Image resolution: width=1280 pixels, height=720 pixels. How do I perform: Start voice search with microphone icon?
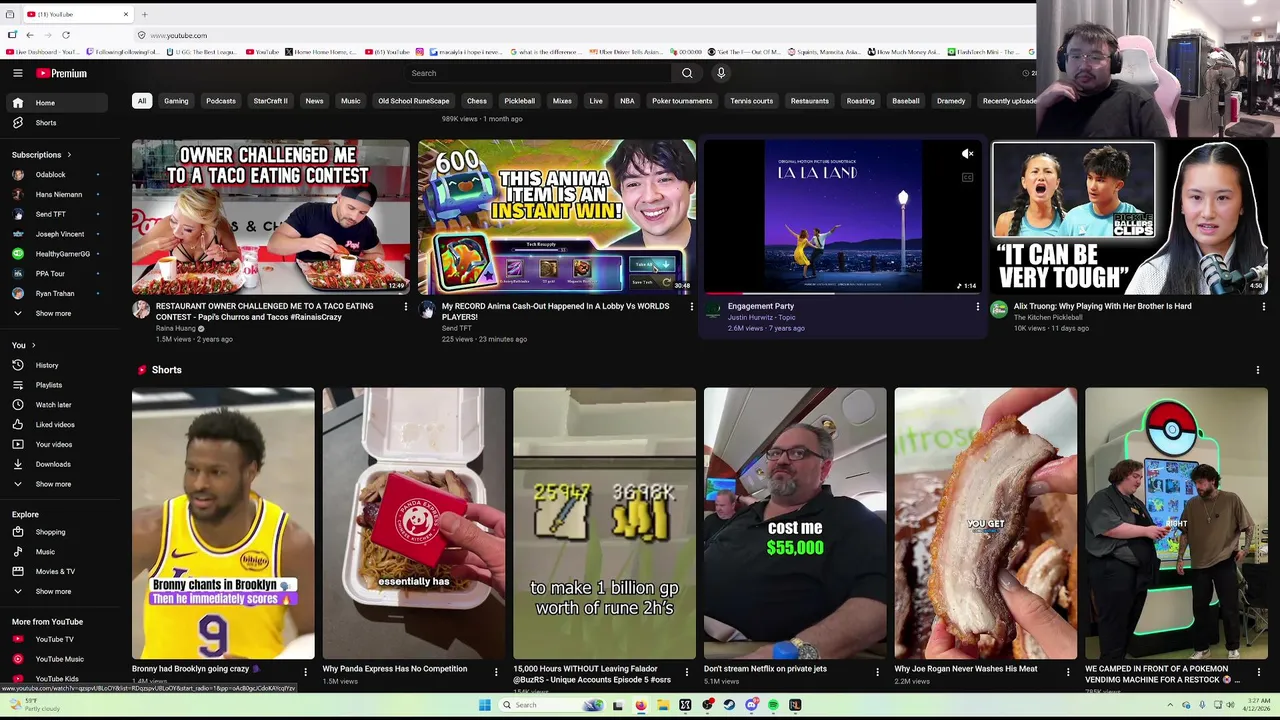721,73
